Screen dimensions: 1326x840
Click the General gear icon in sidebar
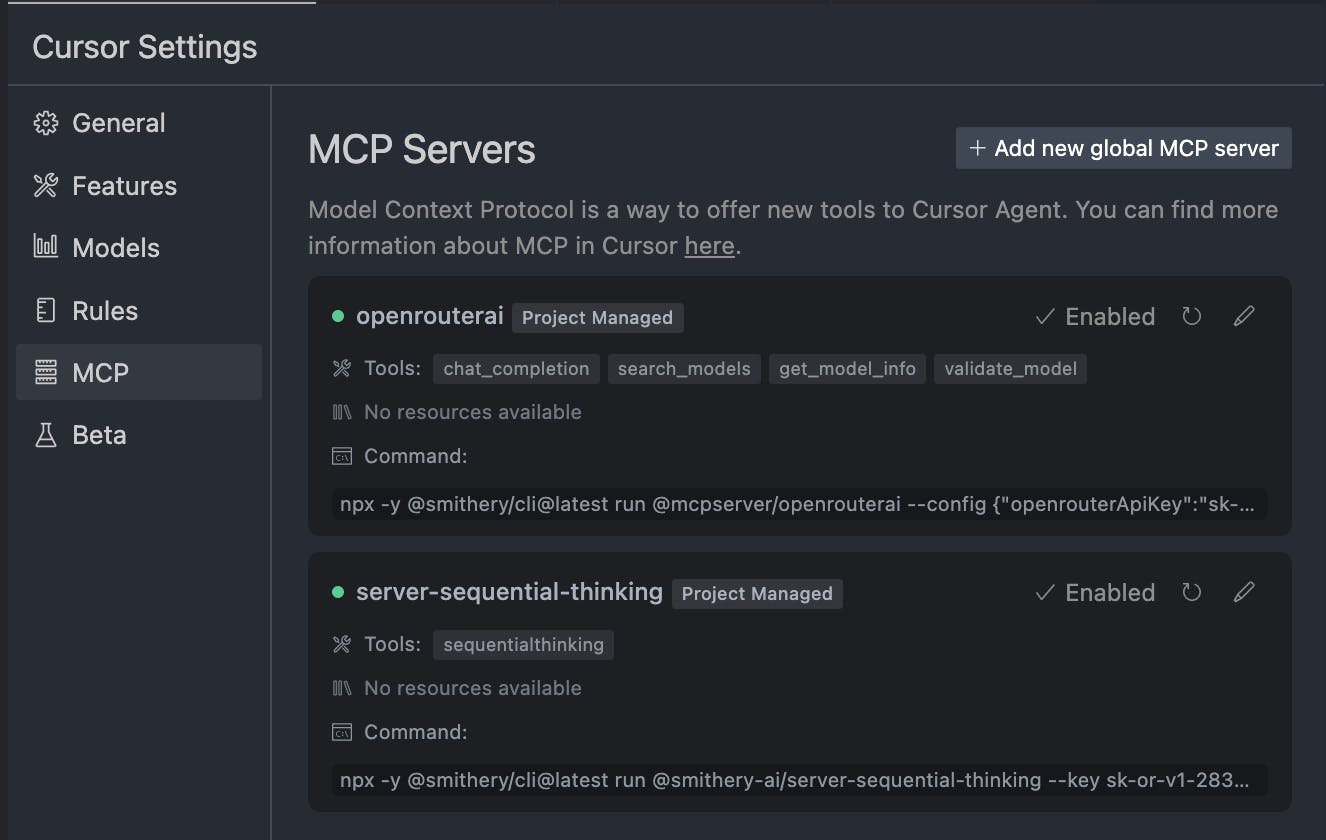(46, 123)
